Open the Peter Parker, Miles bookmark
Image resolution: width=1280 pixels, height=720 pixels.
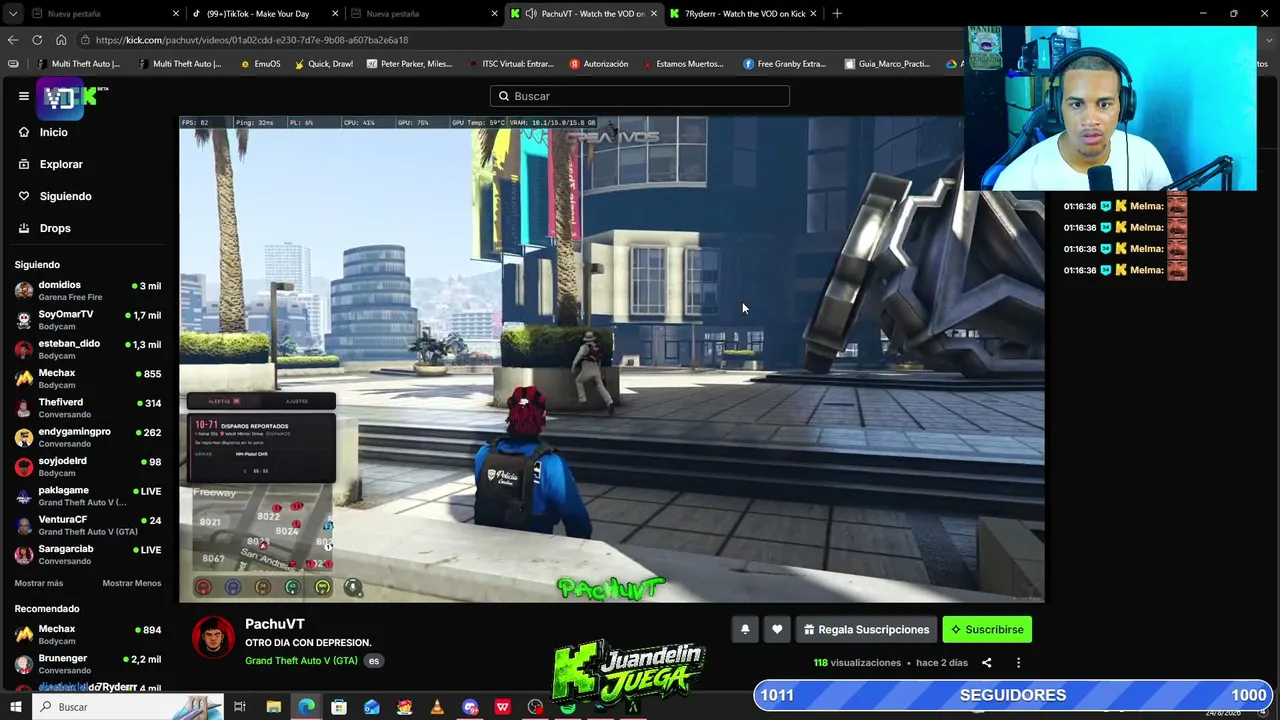click(409, 64)
